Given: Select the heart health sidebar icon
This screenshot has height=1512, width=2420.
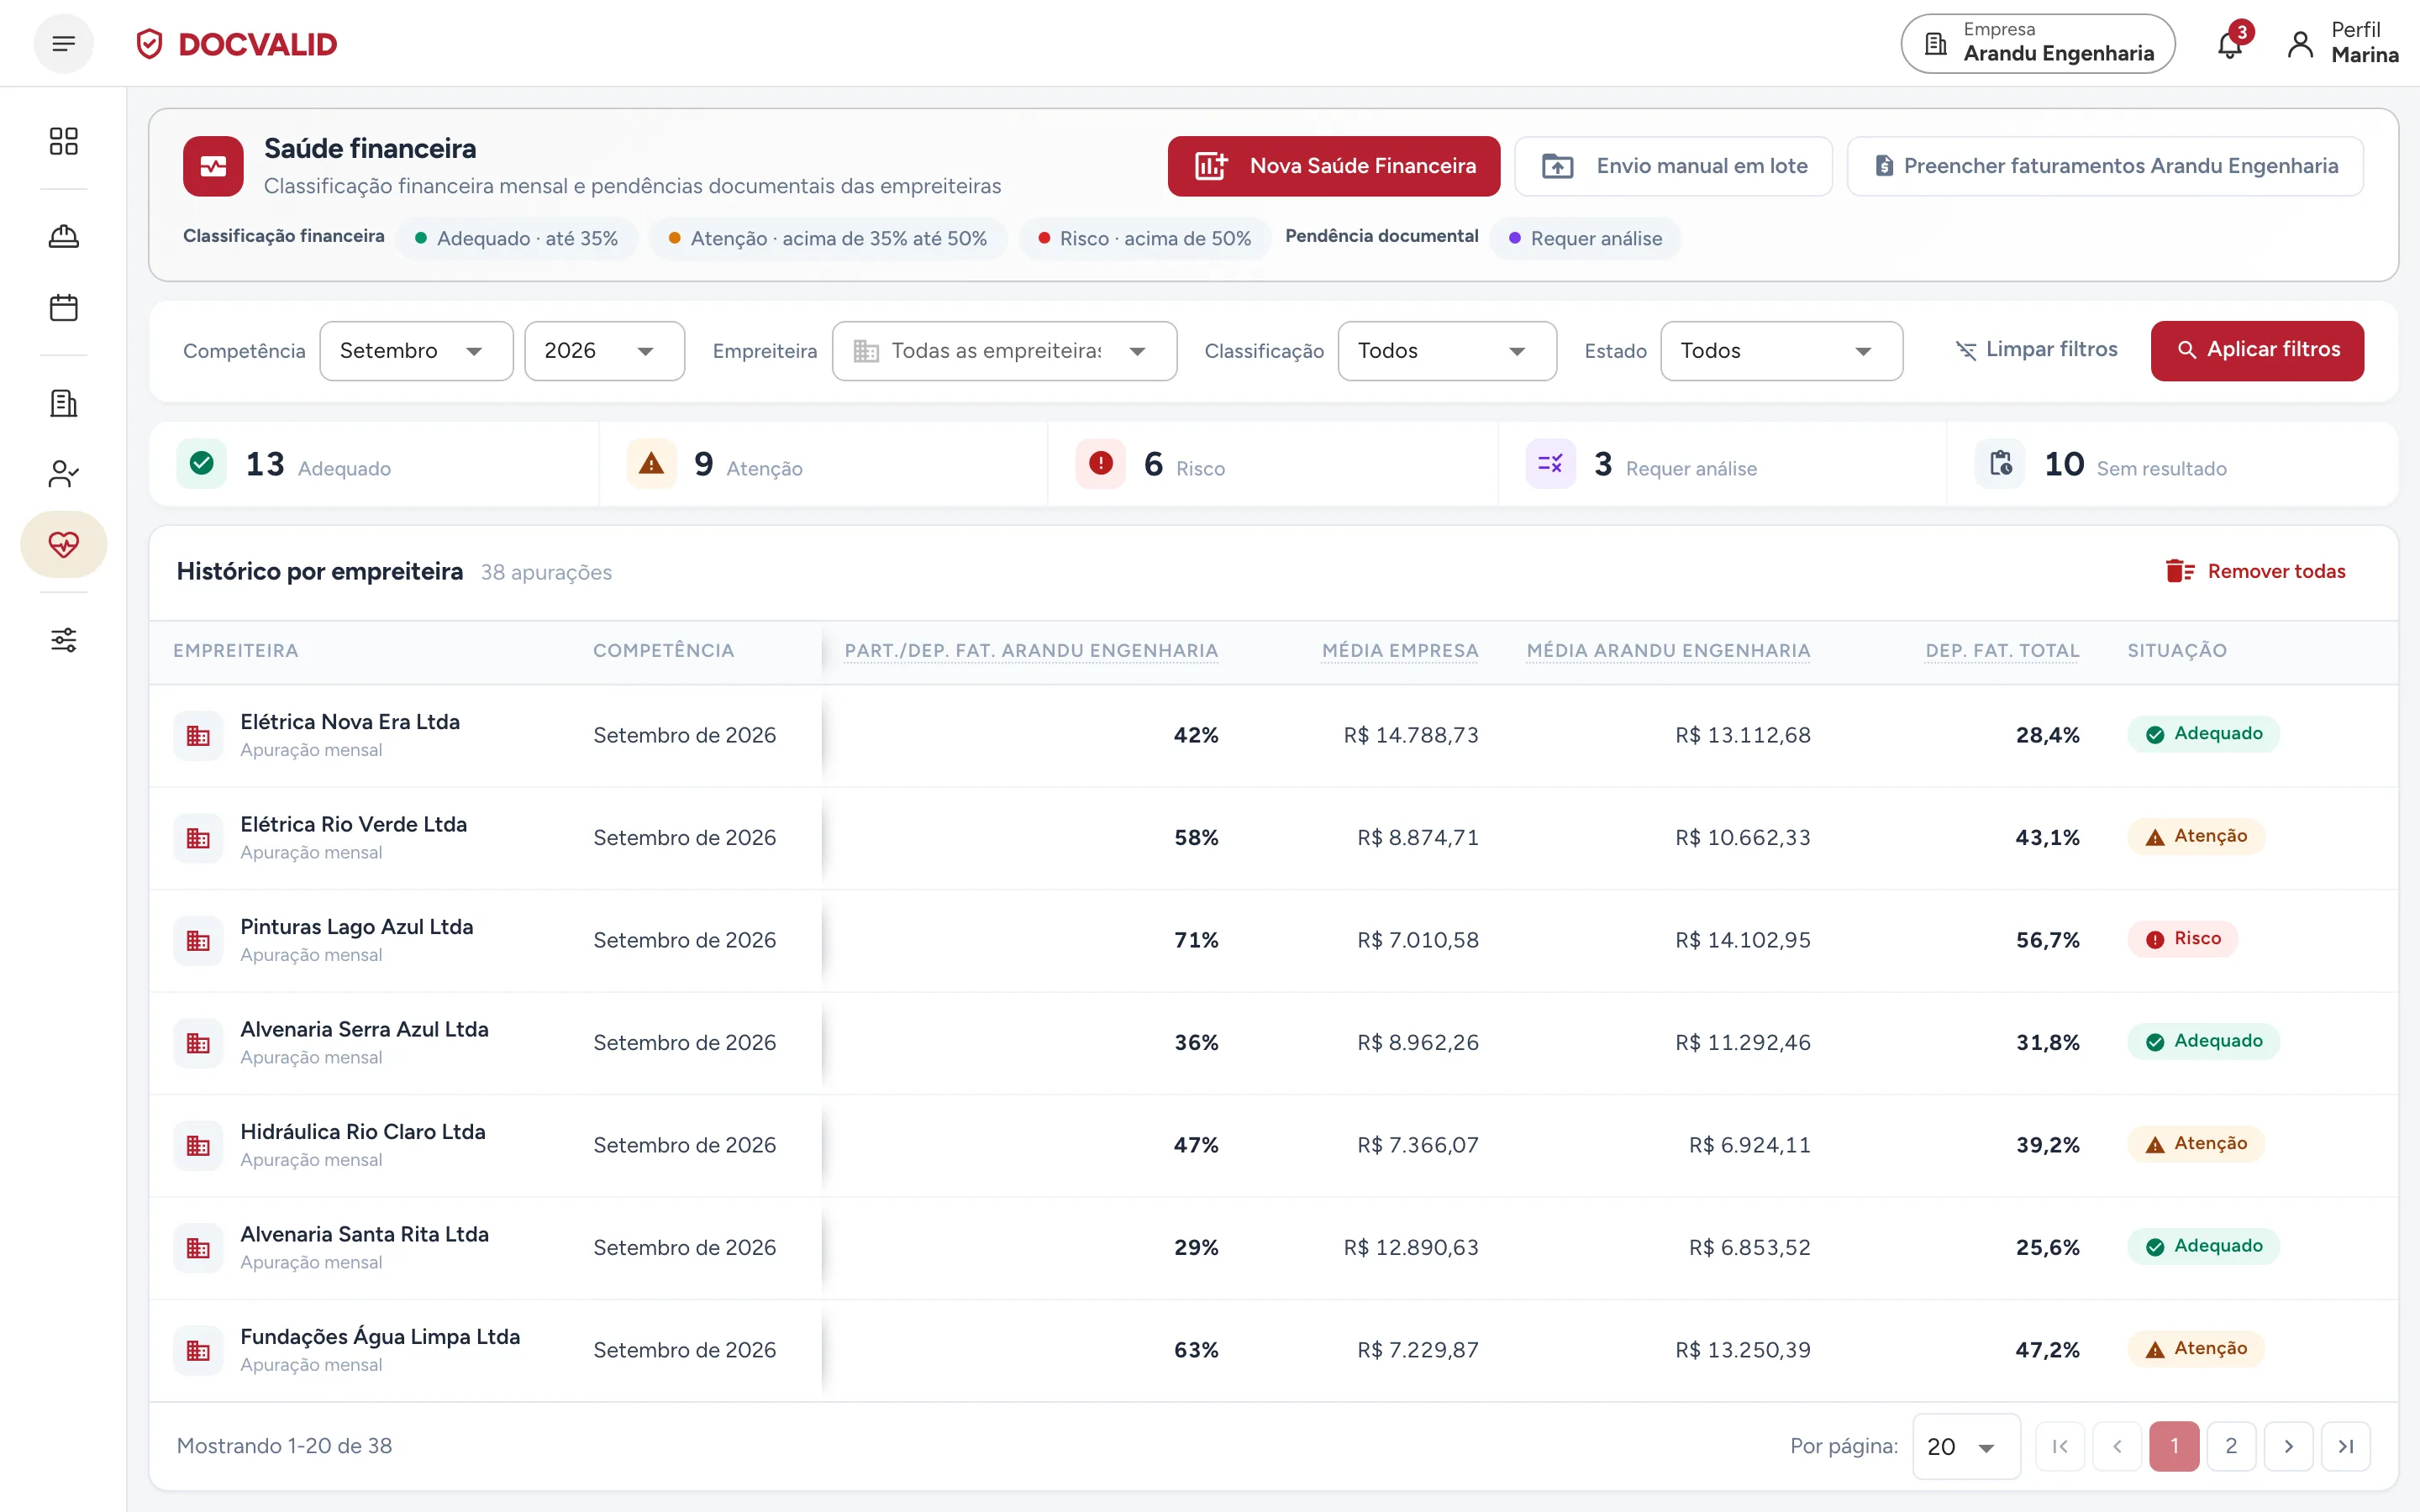Looking at the screenshot, I should 64,544.
